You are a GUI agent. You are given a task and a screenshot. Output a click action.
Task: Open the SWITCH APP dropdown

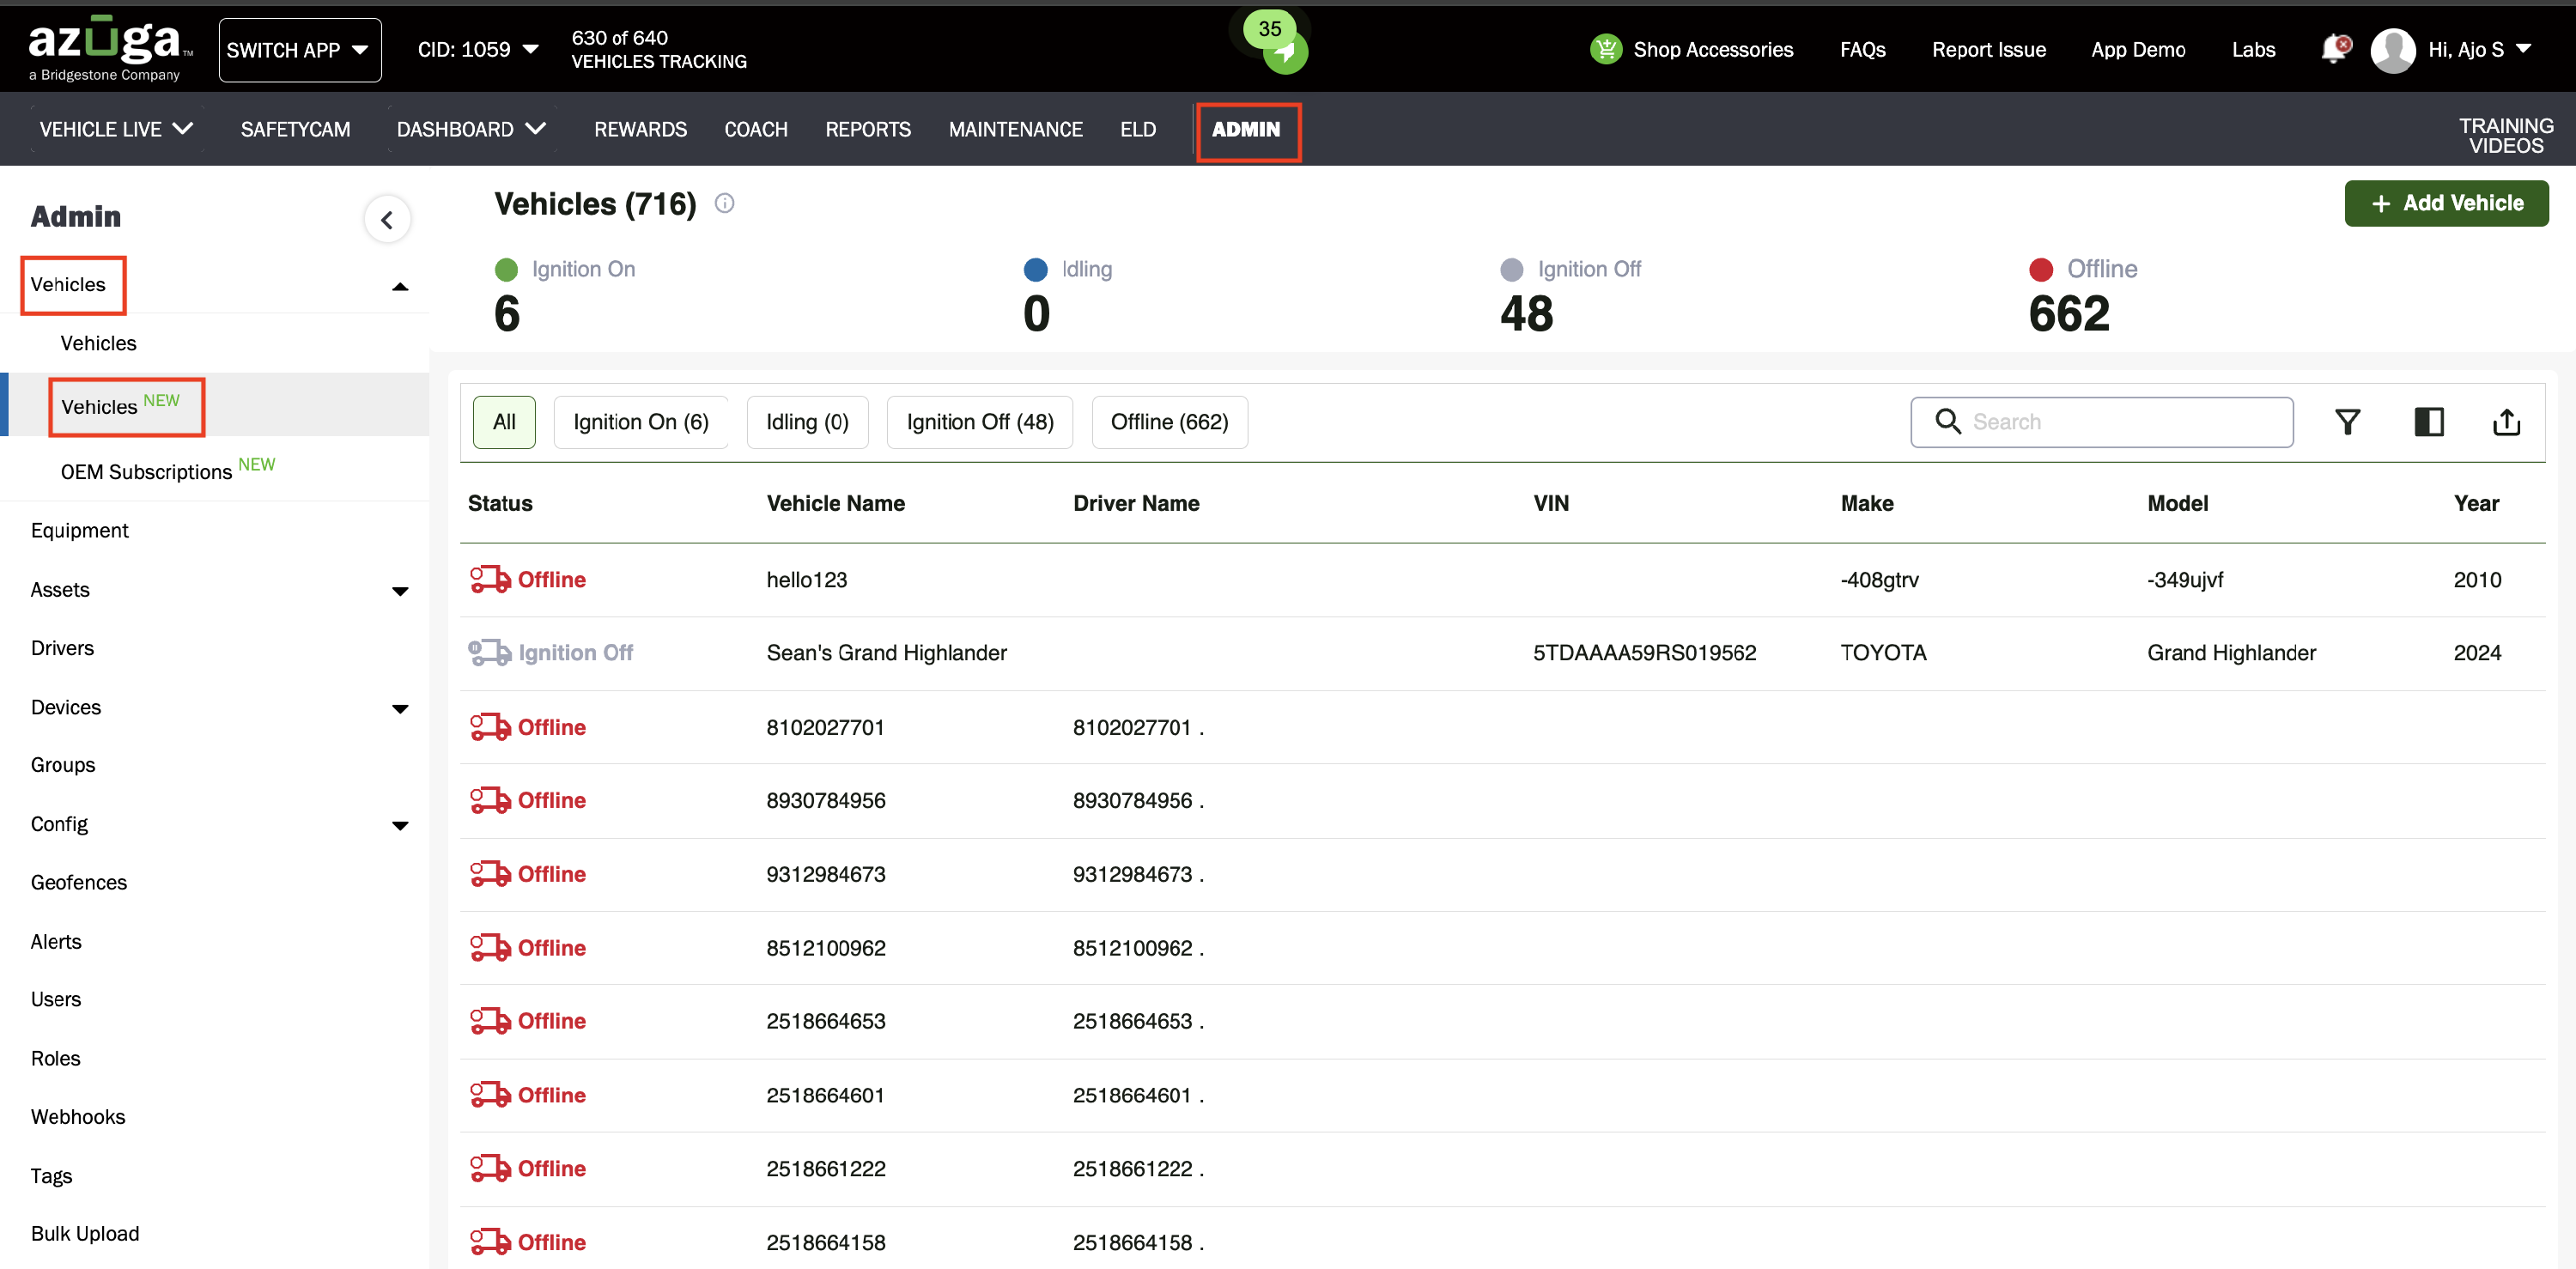[299, 50]
